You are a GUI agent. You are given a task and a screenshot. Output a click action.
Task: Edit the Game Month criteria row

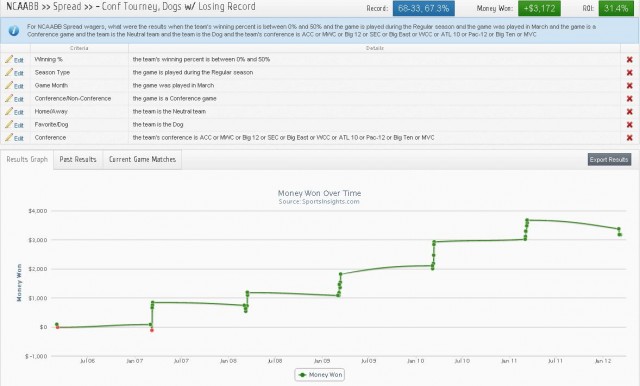(14, 86)
